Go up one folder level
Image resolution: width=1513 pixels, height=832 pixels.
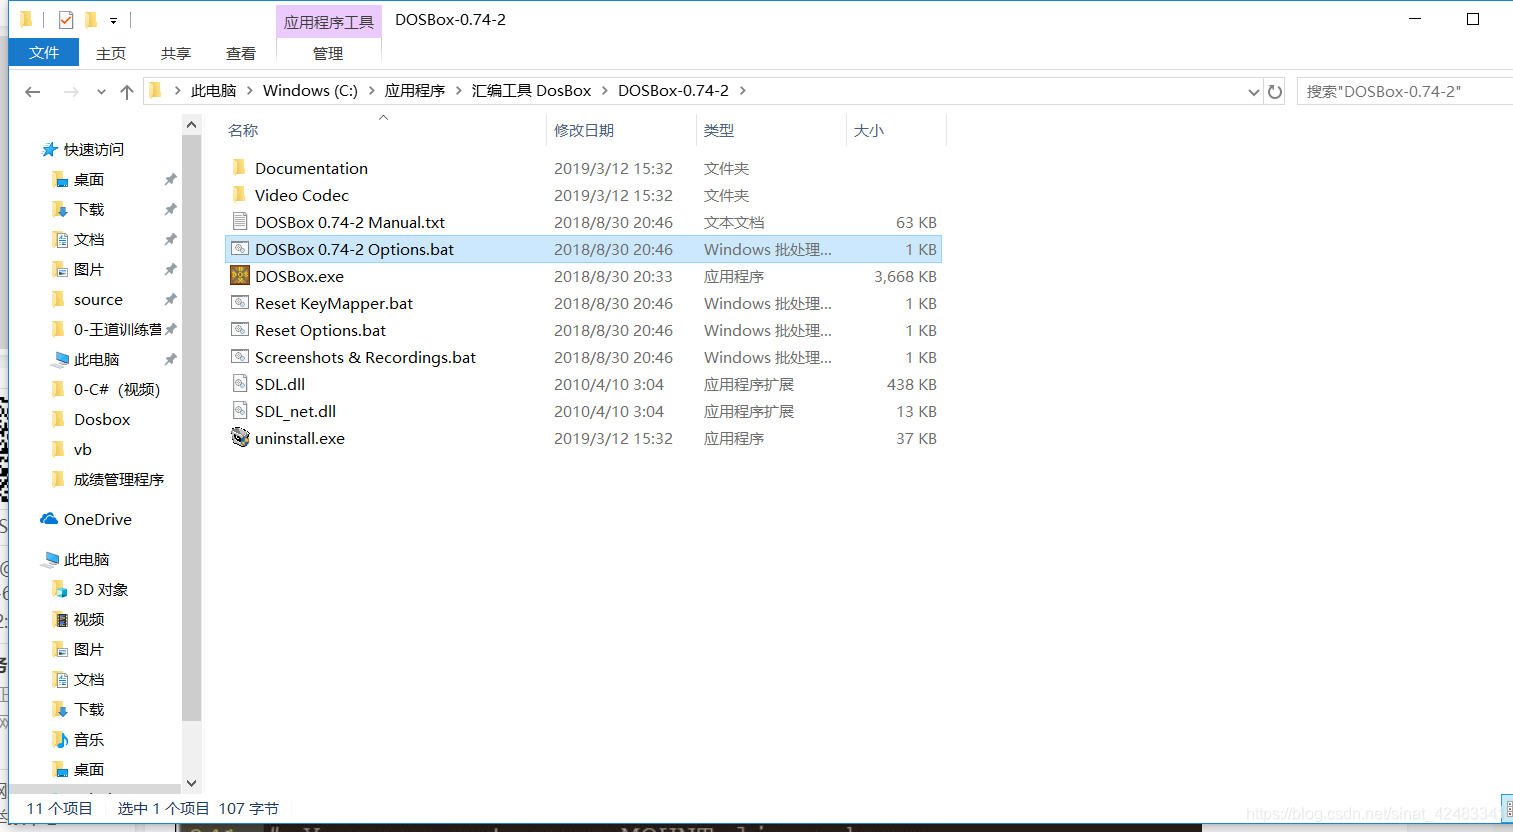[127, 91]
